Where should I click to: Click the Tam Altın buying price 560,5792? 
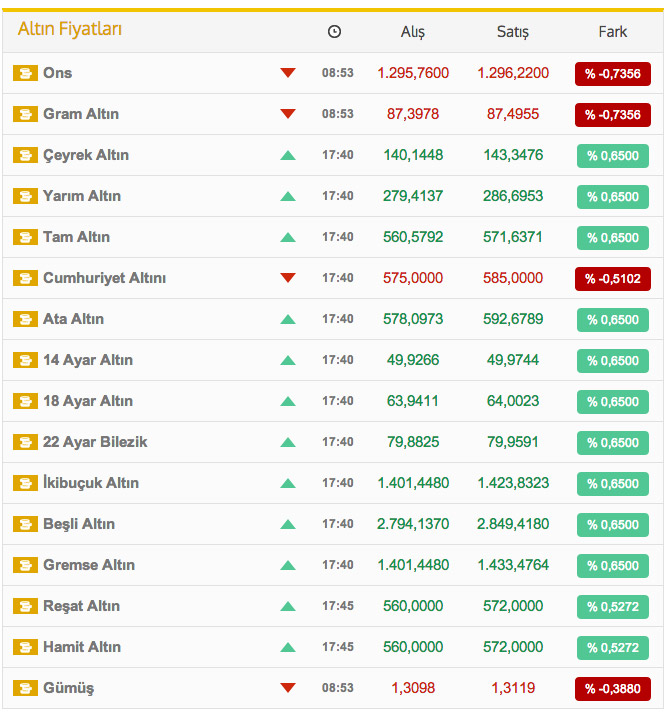click(413, 237)
